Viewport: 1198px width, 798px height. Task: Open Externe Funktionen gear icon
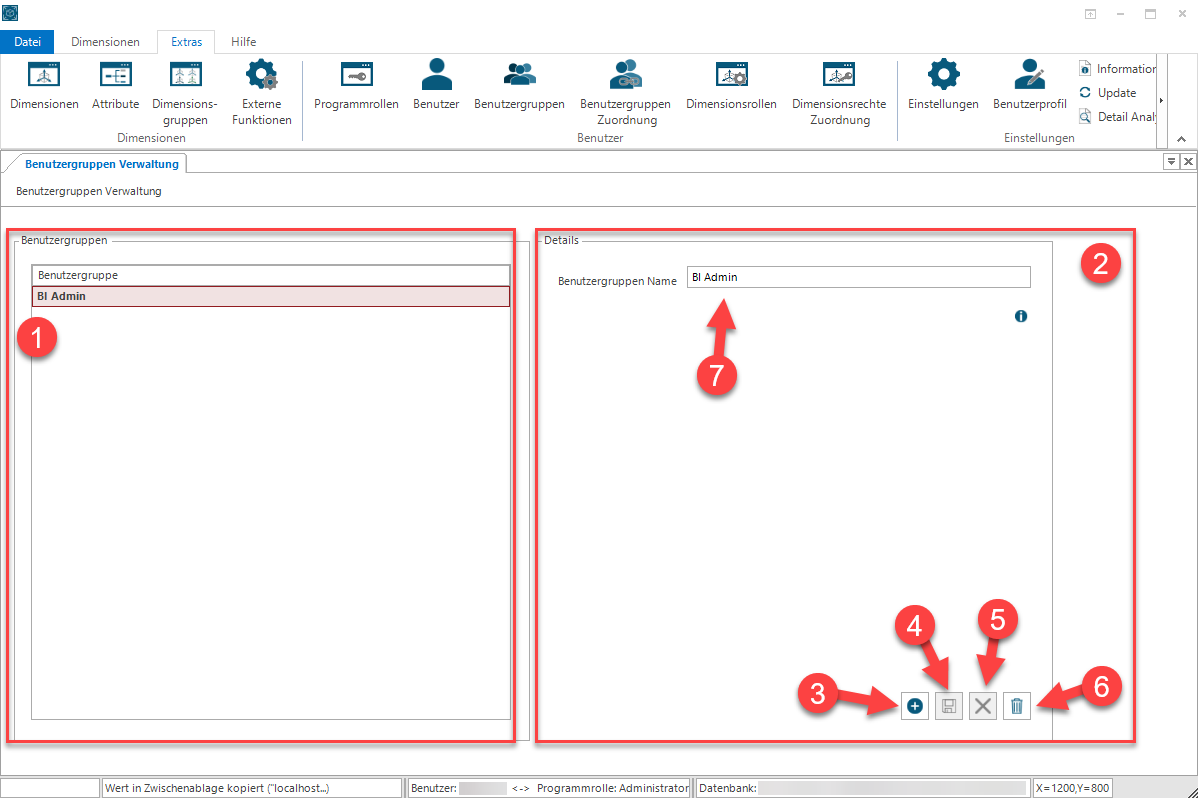261,75
